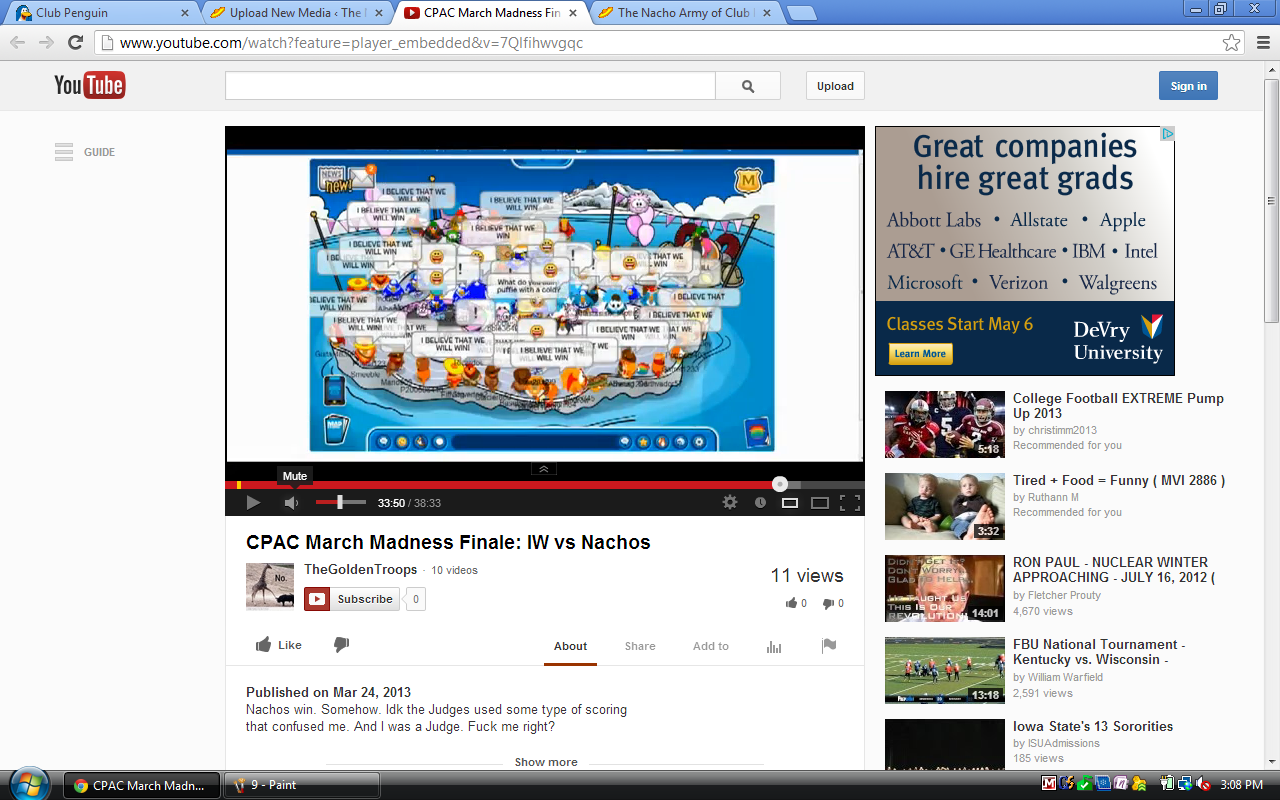Expand description with Show more
The image size is (1280, 800).
point(545,762)
